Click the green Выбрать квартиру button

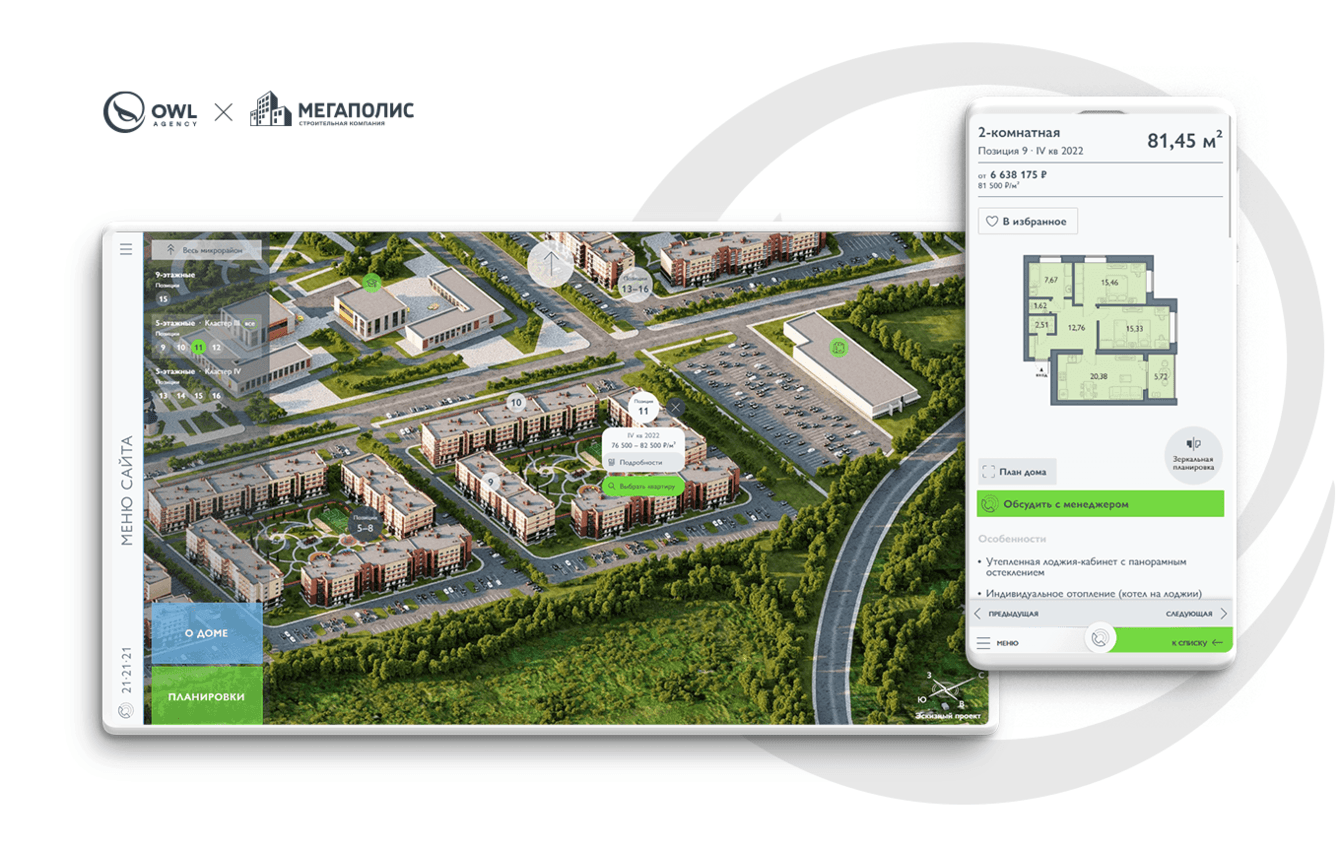pos(644,486)
